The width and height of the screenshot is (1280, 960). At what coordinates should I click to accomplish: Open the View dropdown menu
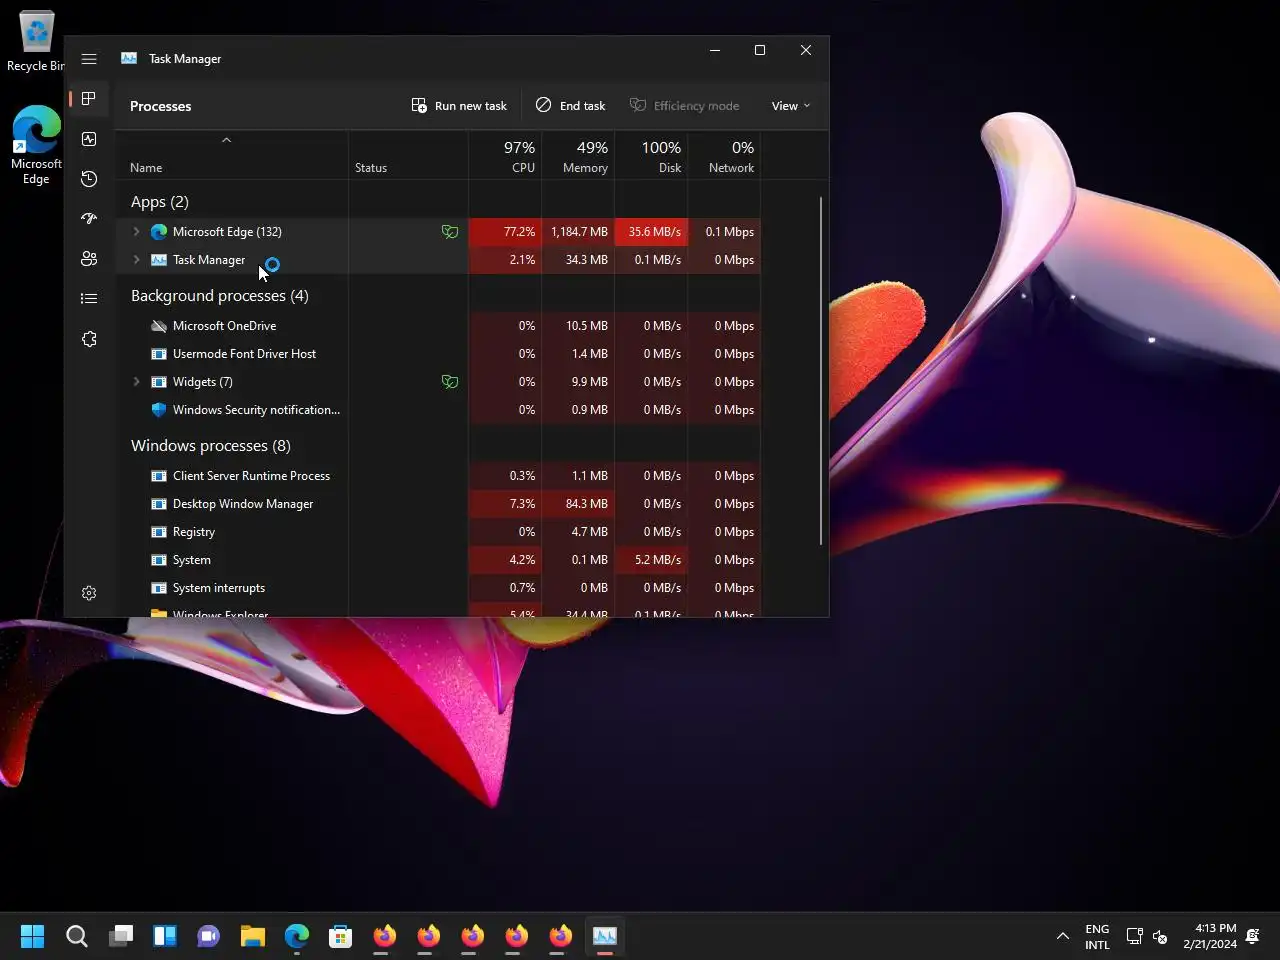pyautogui.click(x=791, y=106)
